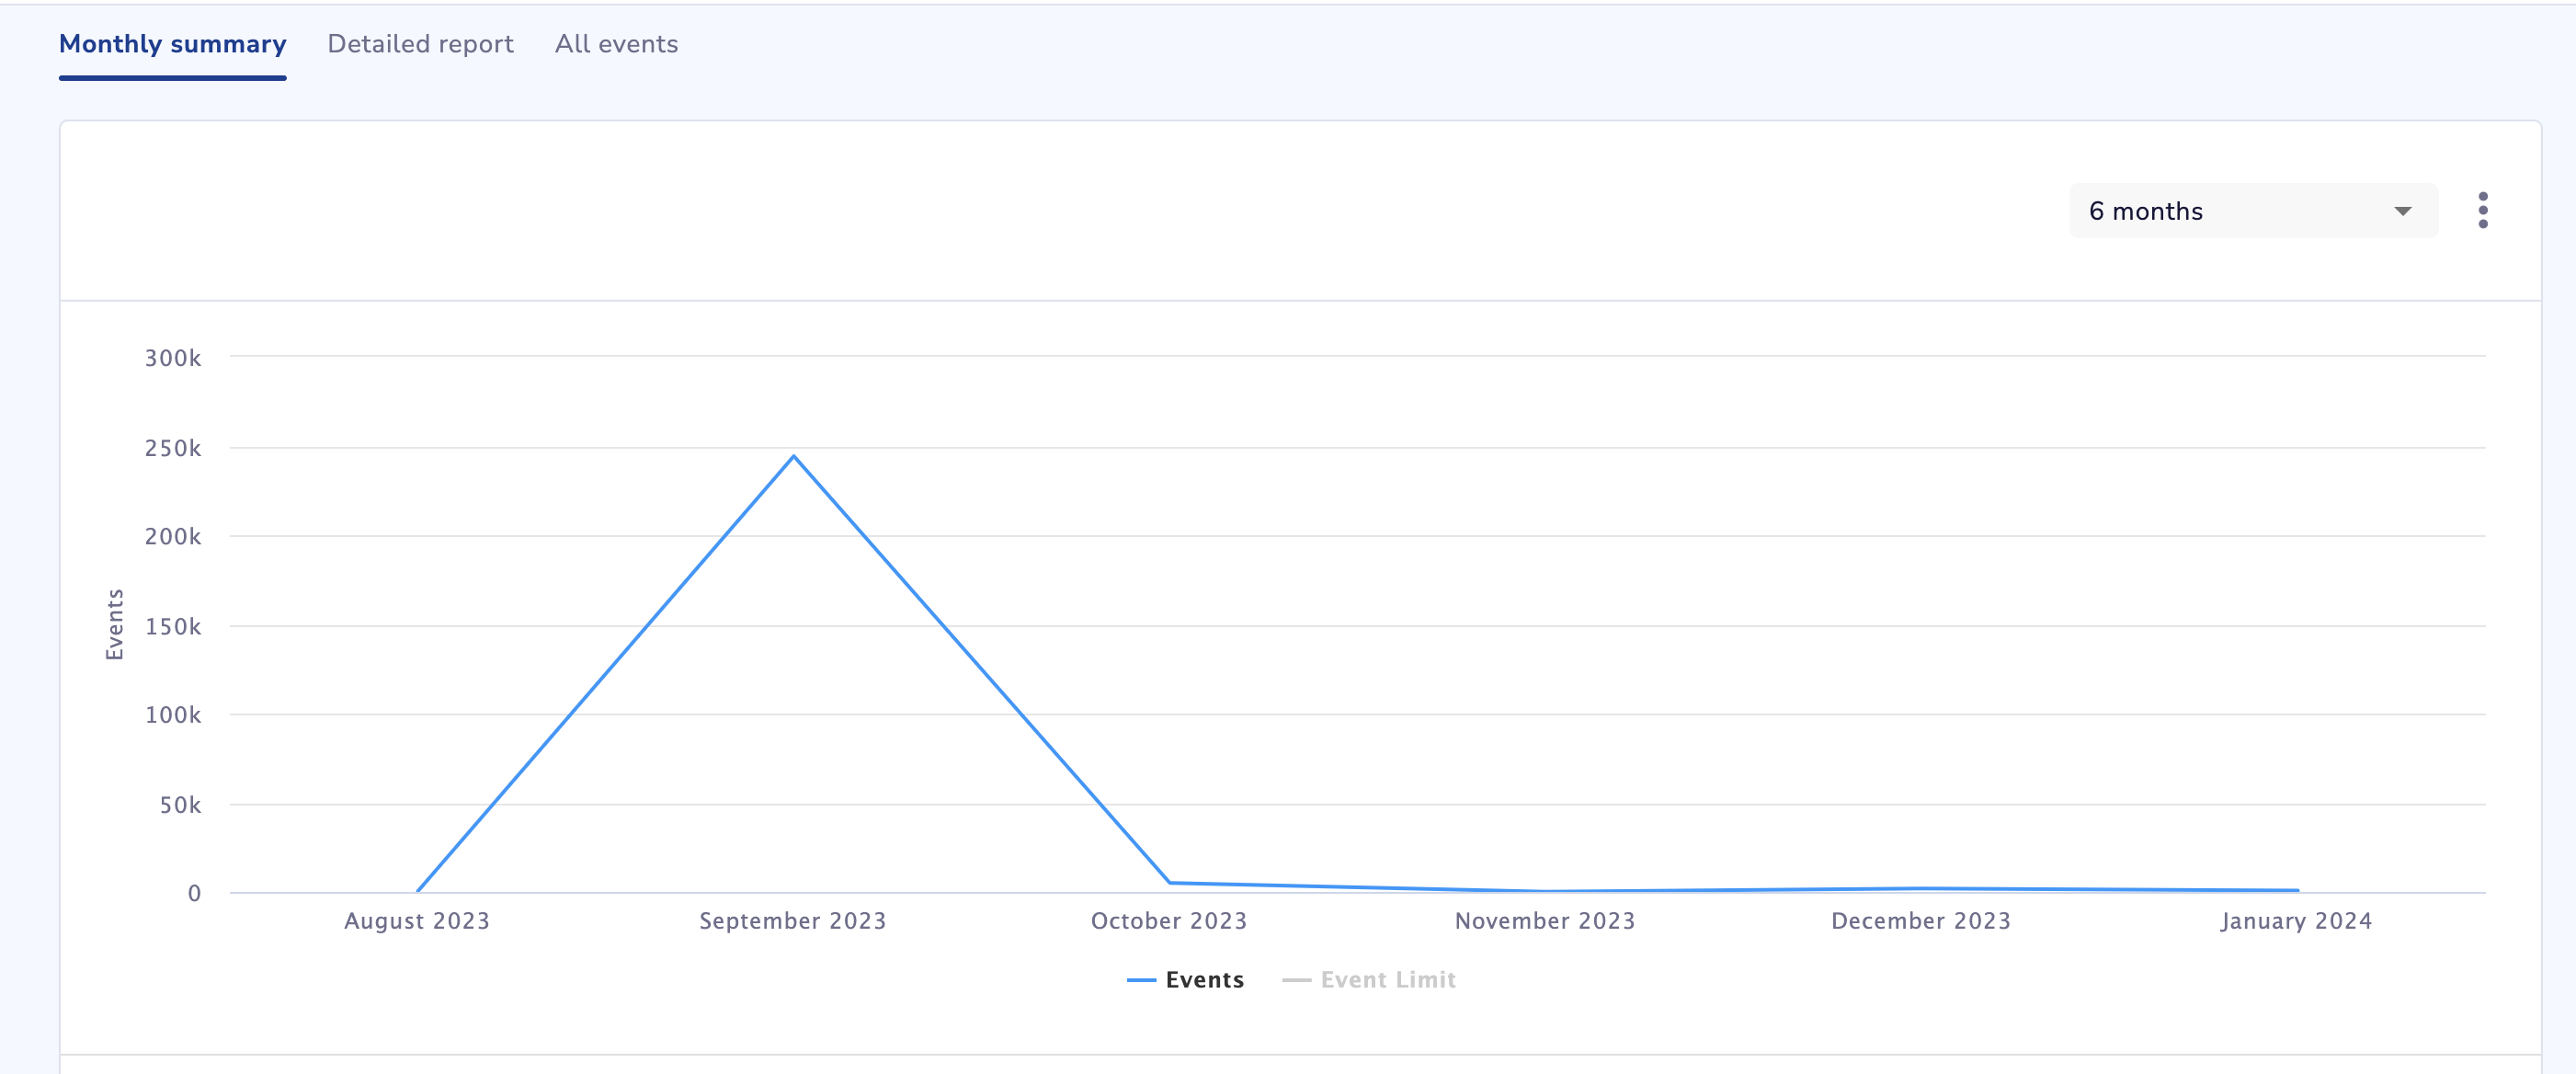
Task: Click the November 2023 axis label
Action: [1544, 921]
